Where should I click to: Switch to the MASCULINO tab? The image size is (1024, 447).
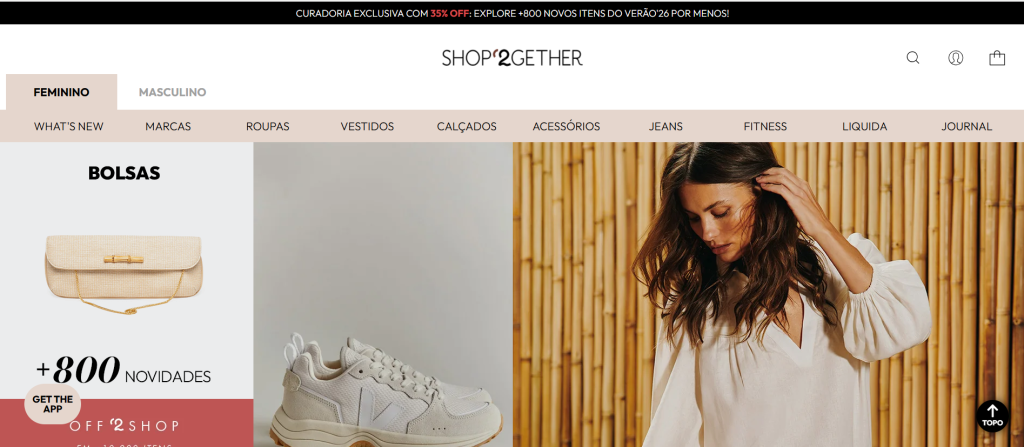(172, 92)
